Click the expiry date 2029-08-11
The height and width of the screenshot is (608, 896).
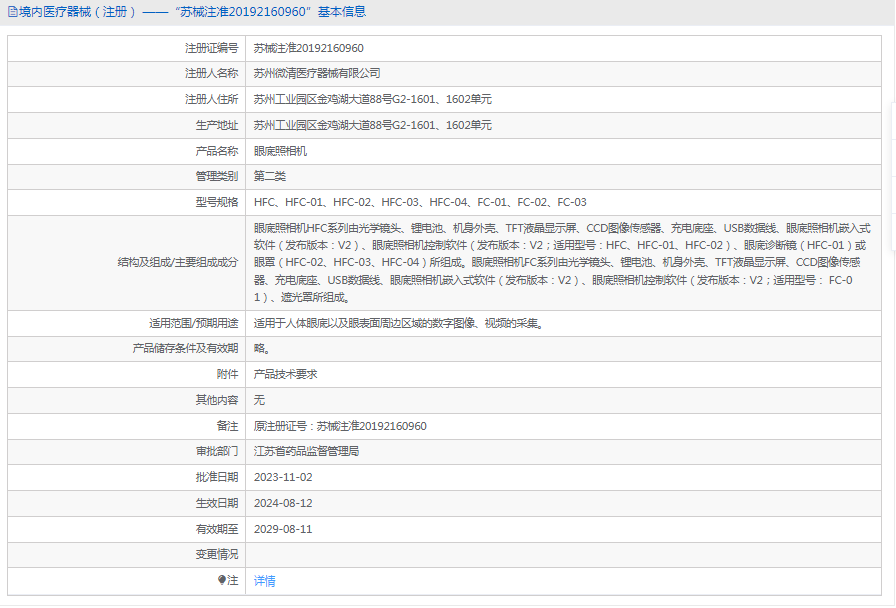pyautogui.click(x=283, y=529)
